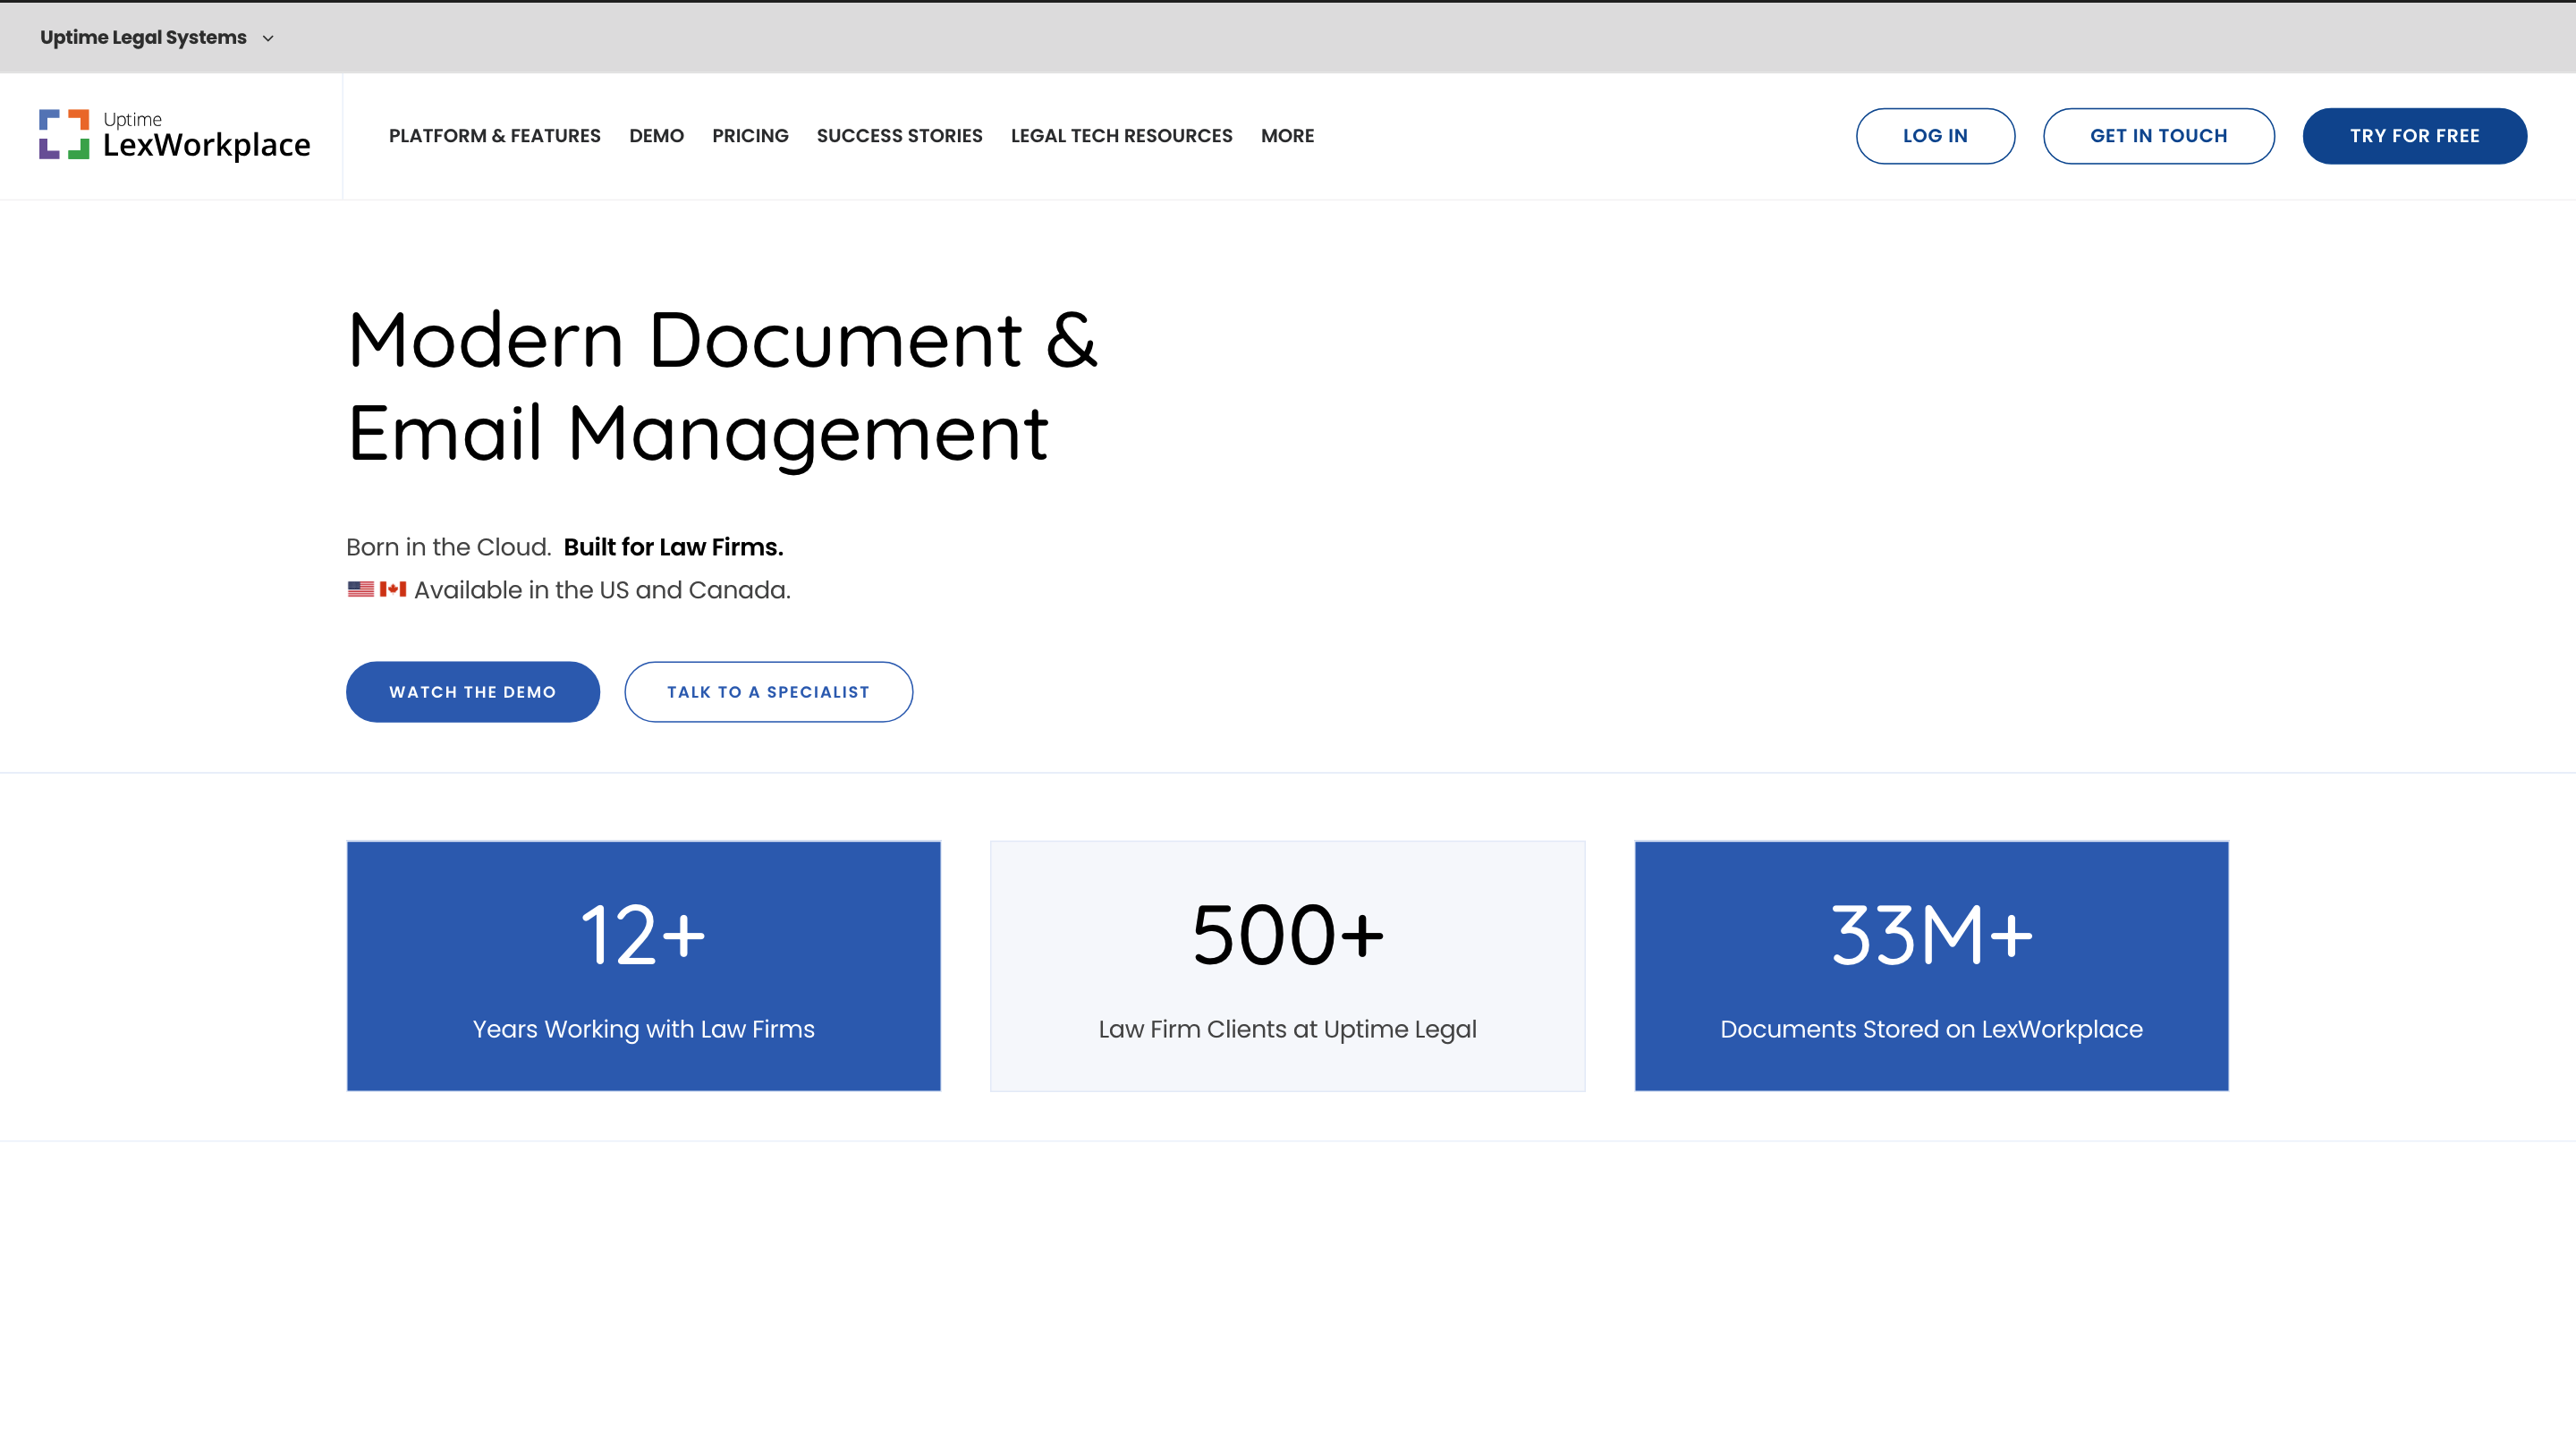Click the 500+ Law Firm Clients card
The width and height of the screenshot is (2576, 1449).
(x=1287, y=966)
